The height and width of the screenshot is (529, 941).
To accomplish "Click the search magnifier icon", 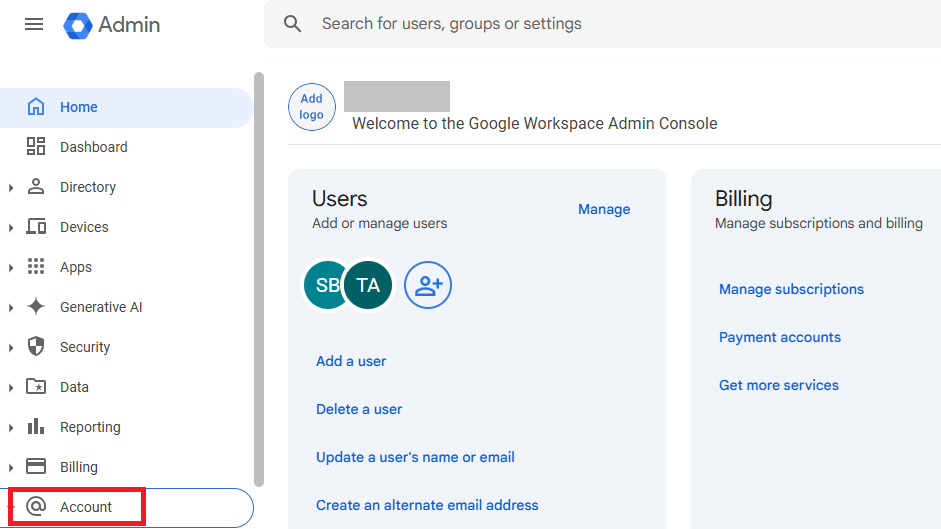I will pyautogui.click(x=292, y=24).
